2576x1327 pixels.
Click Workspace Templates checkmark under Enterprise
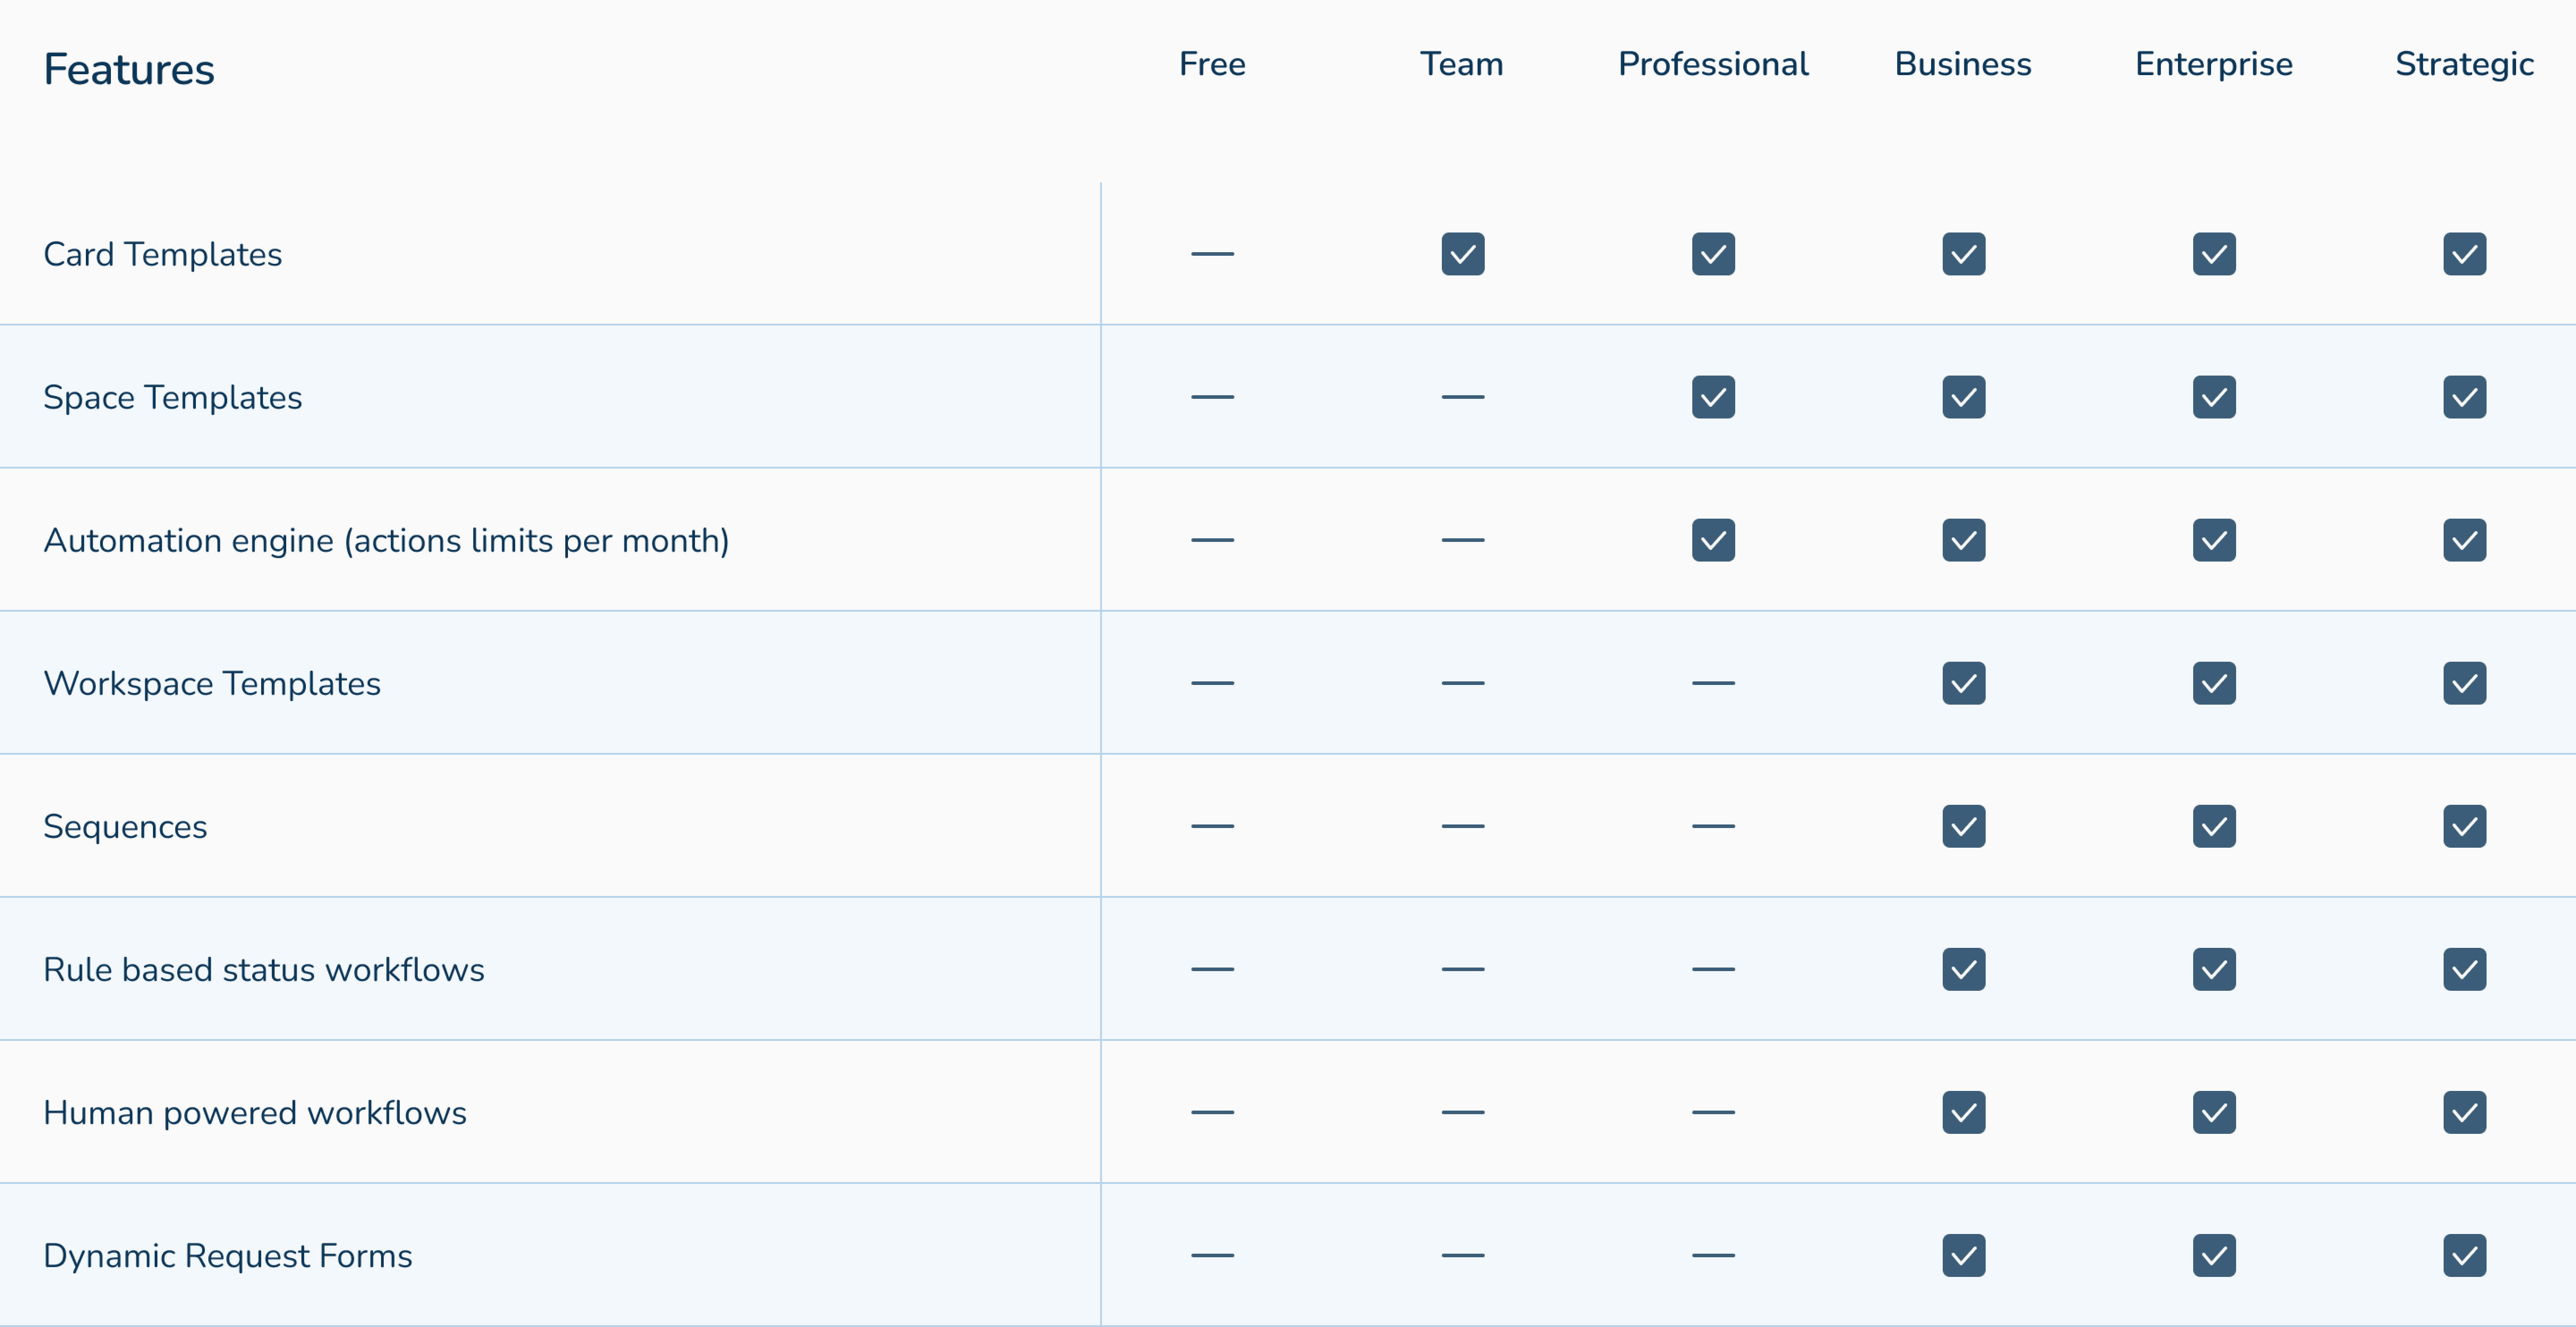(2214, 683)
